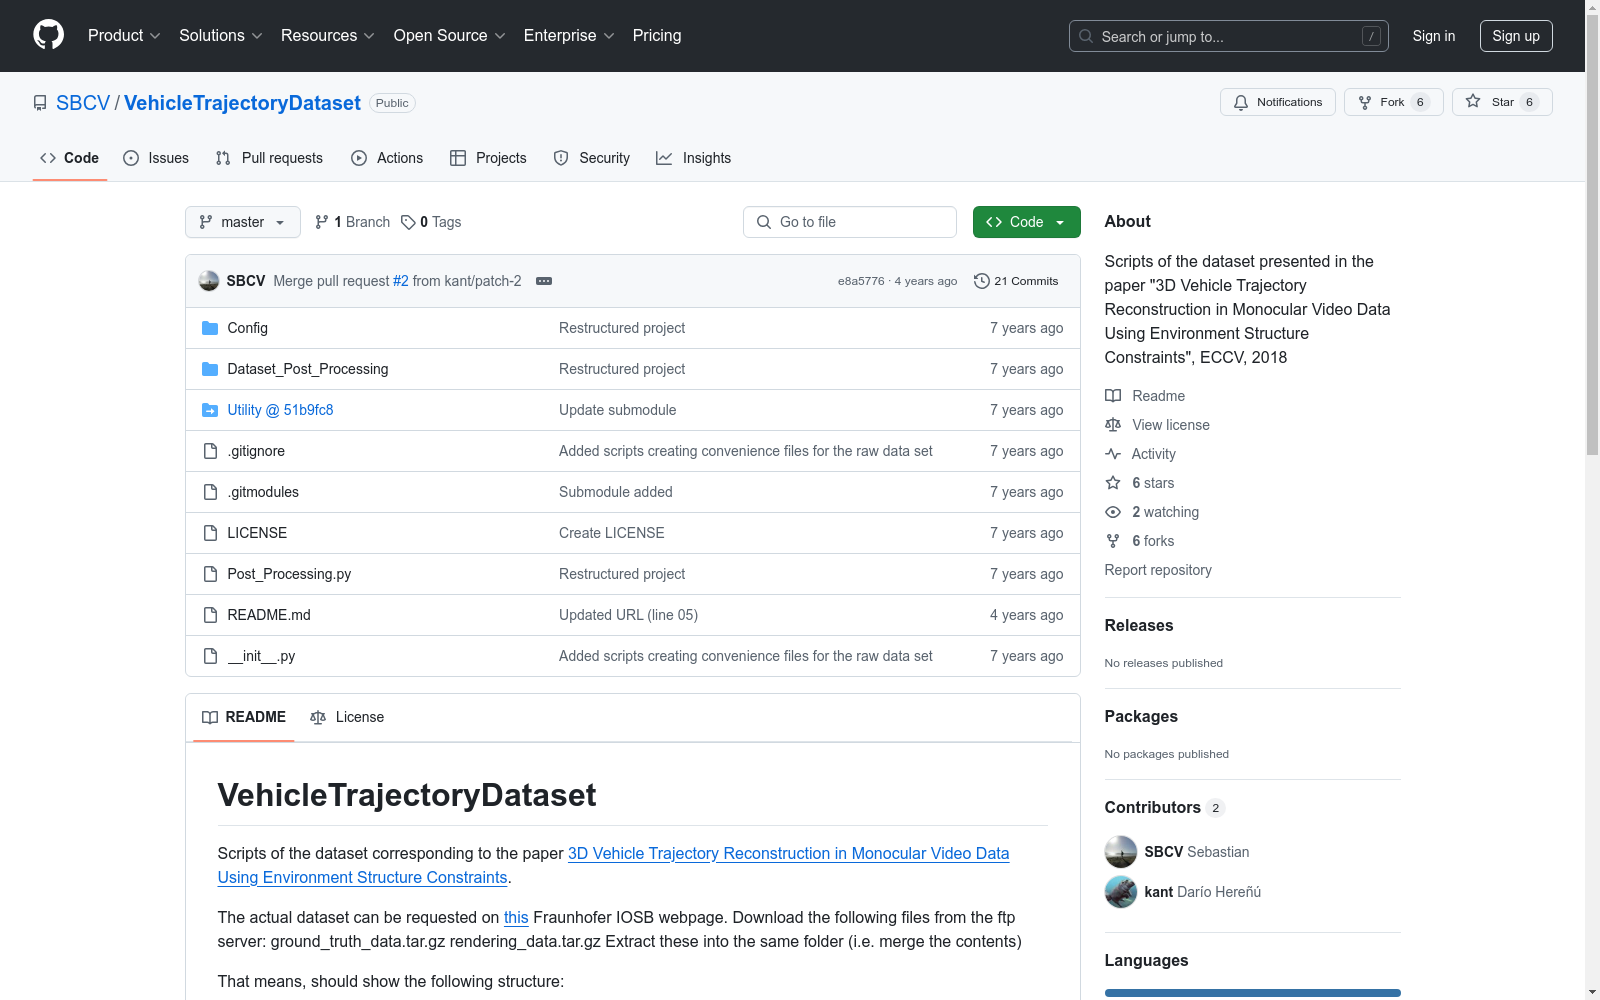The height and width of the screenshot is (1000, 1600).
Task: Click the Notifications bell button
Action: tap(1278, 102)
